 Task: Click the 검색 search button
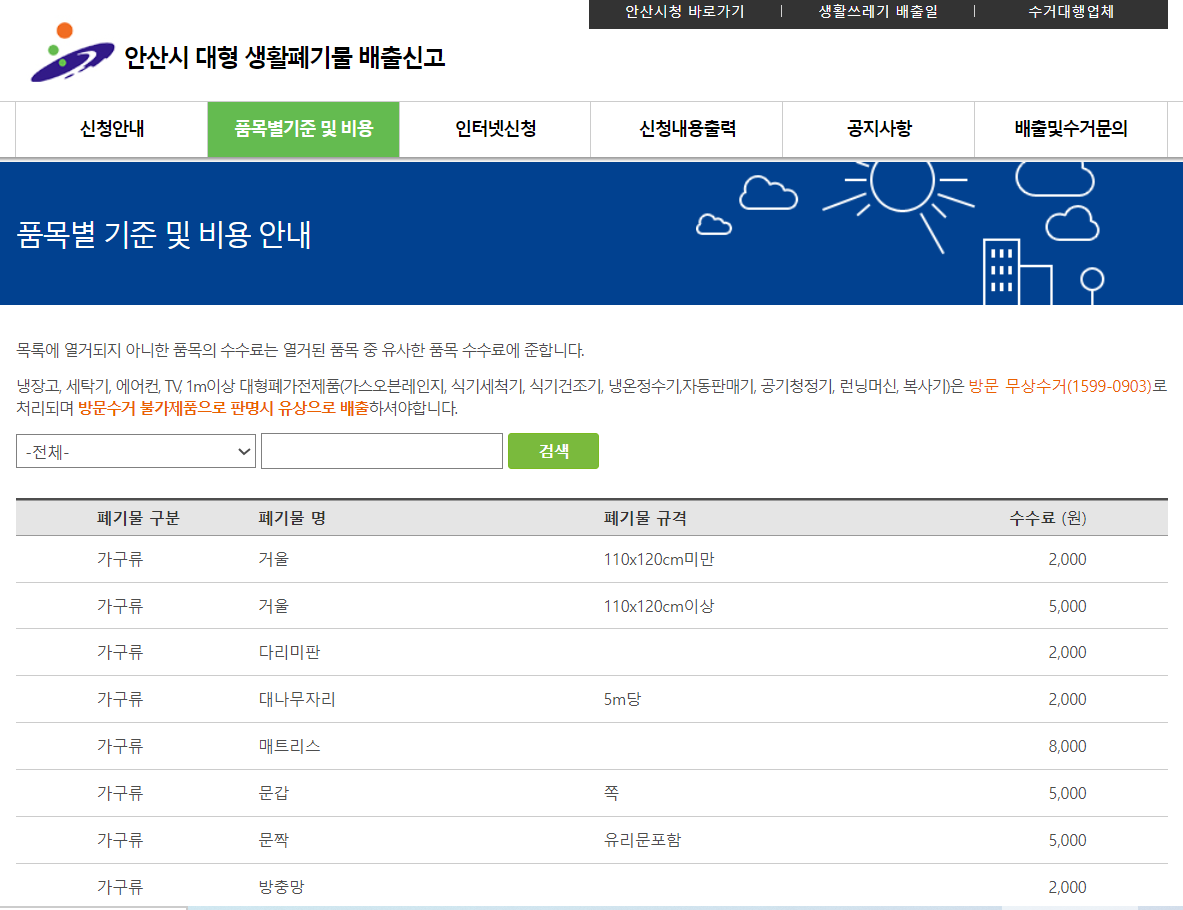[x=553, y=451]
